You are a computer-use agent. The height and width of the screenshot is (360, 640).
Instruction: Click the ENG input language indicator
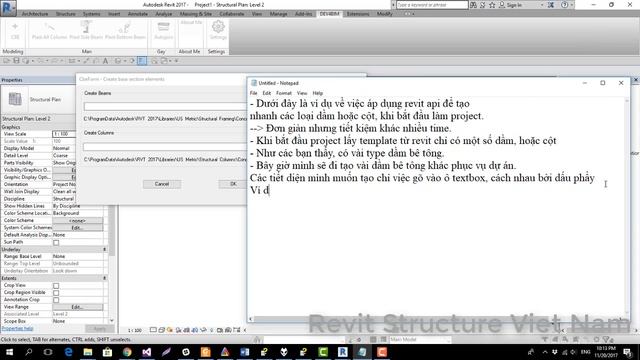tap(585, 352)
